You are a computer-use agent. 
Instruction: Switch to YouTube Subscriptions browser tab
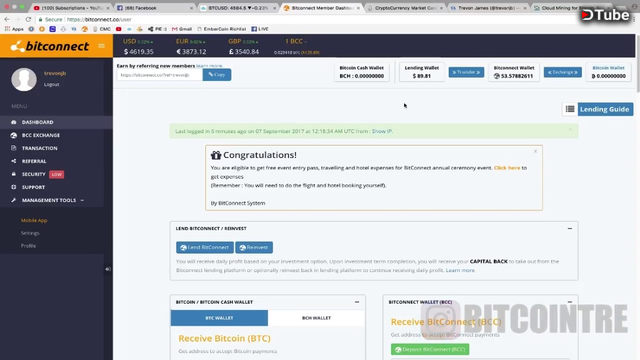tap(72, 8)
